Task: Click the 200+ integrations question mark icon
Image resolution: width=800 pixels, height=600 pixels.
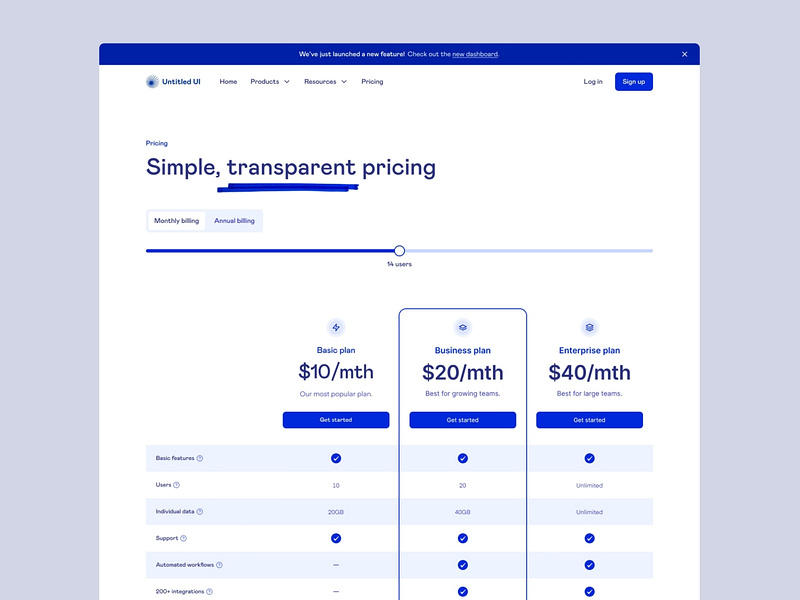Action: 207,590
